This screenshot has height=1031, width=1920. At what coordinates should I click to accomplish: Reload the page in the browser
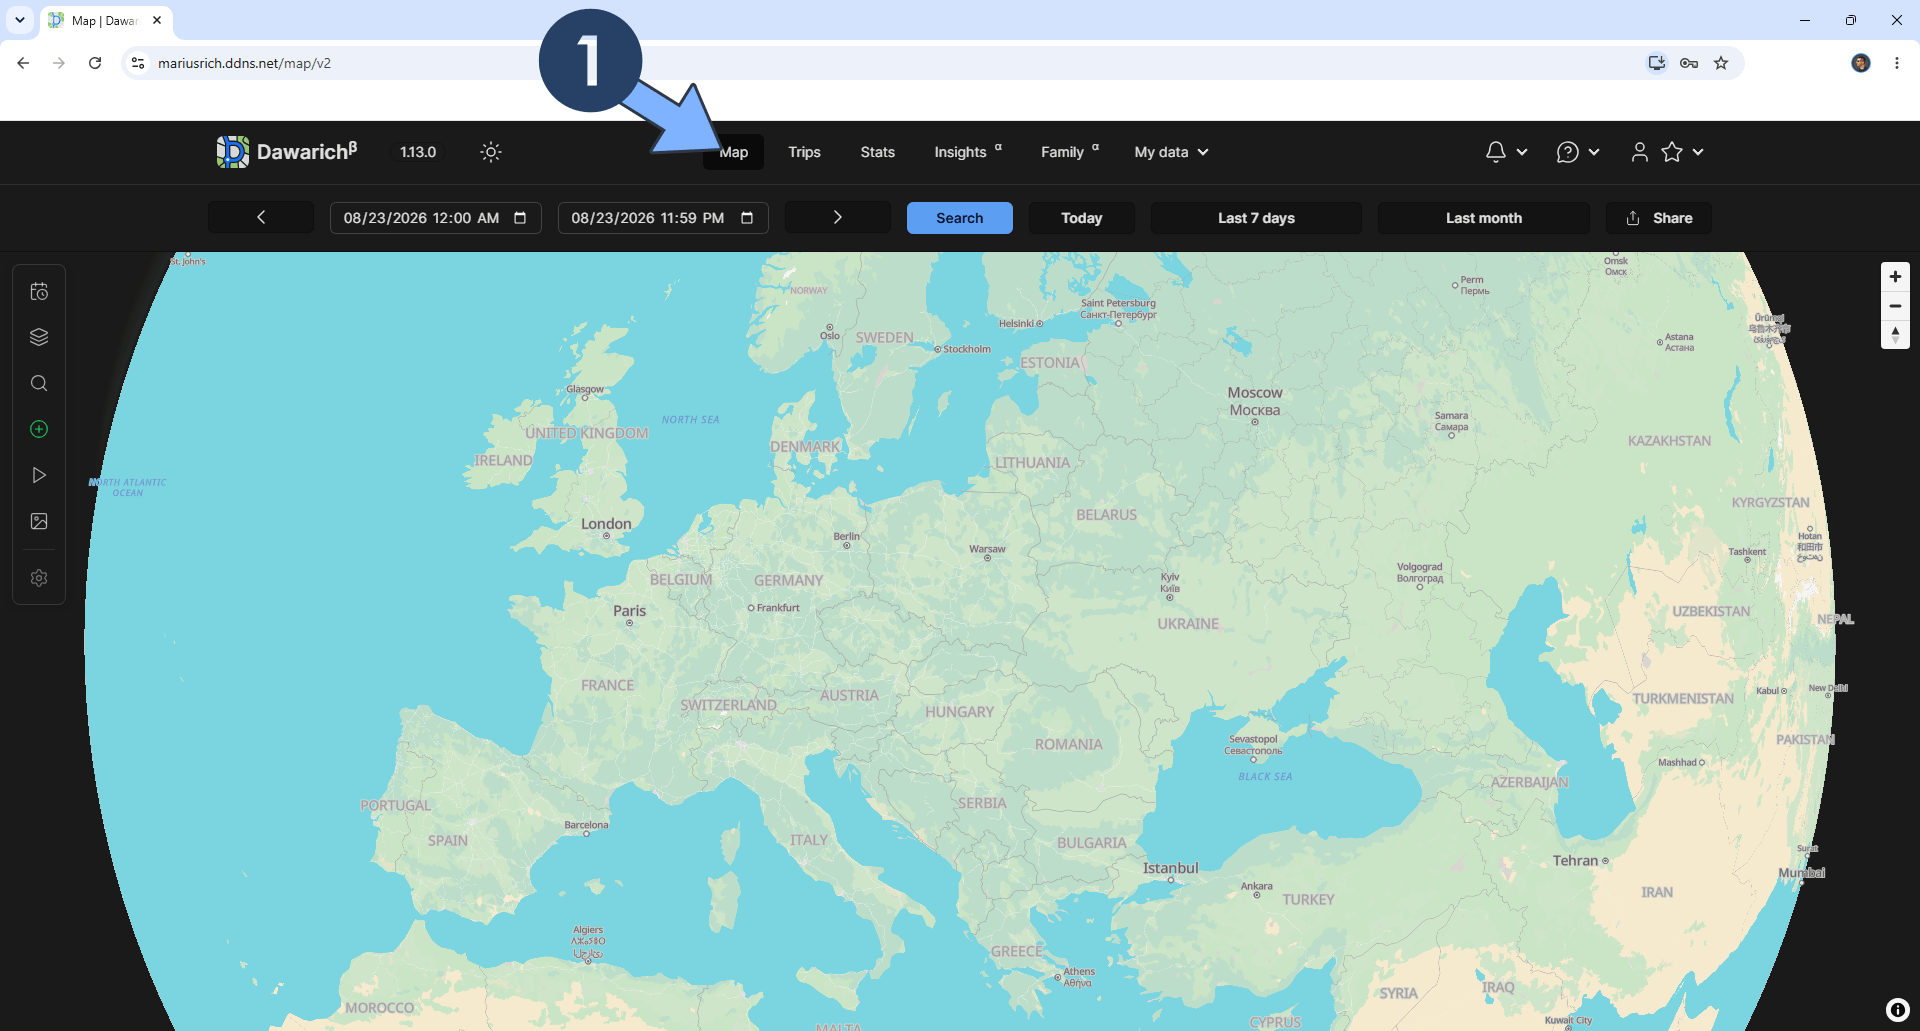95,63
